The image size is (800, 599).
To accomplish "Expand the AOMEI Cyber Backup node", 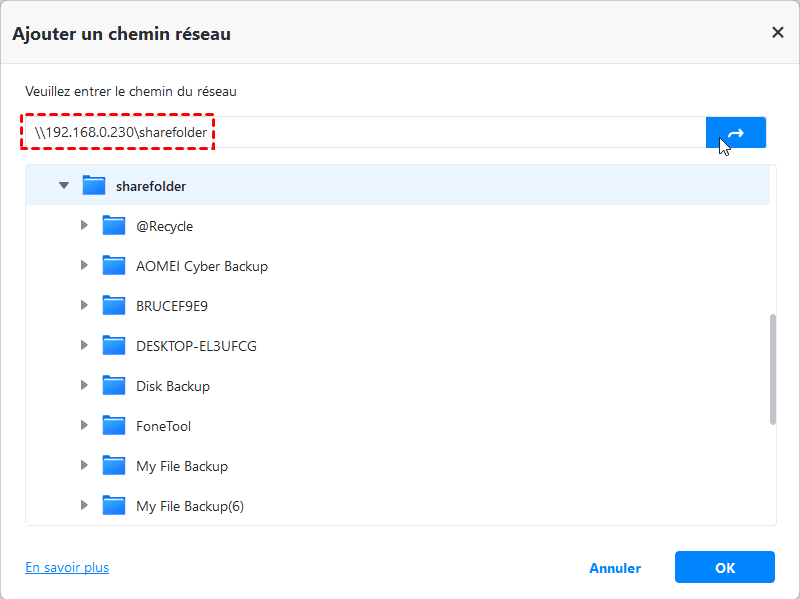I will 84,266.
